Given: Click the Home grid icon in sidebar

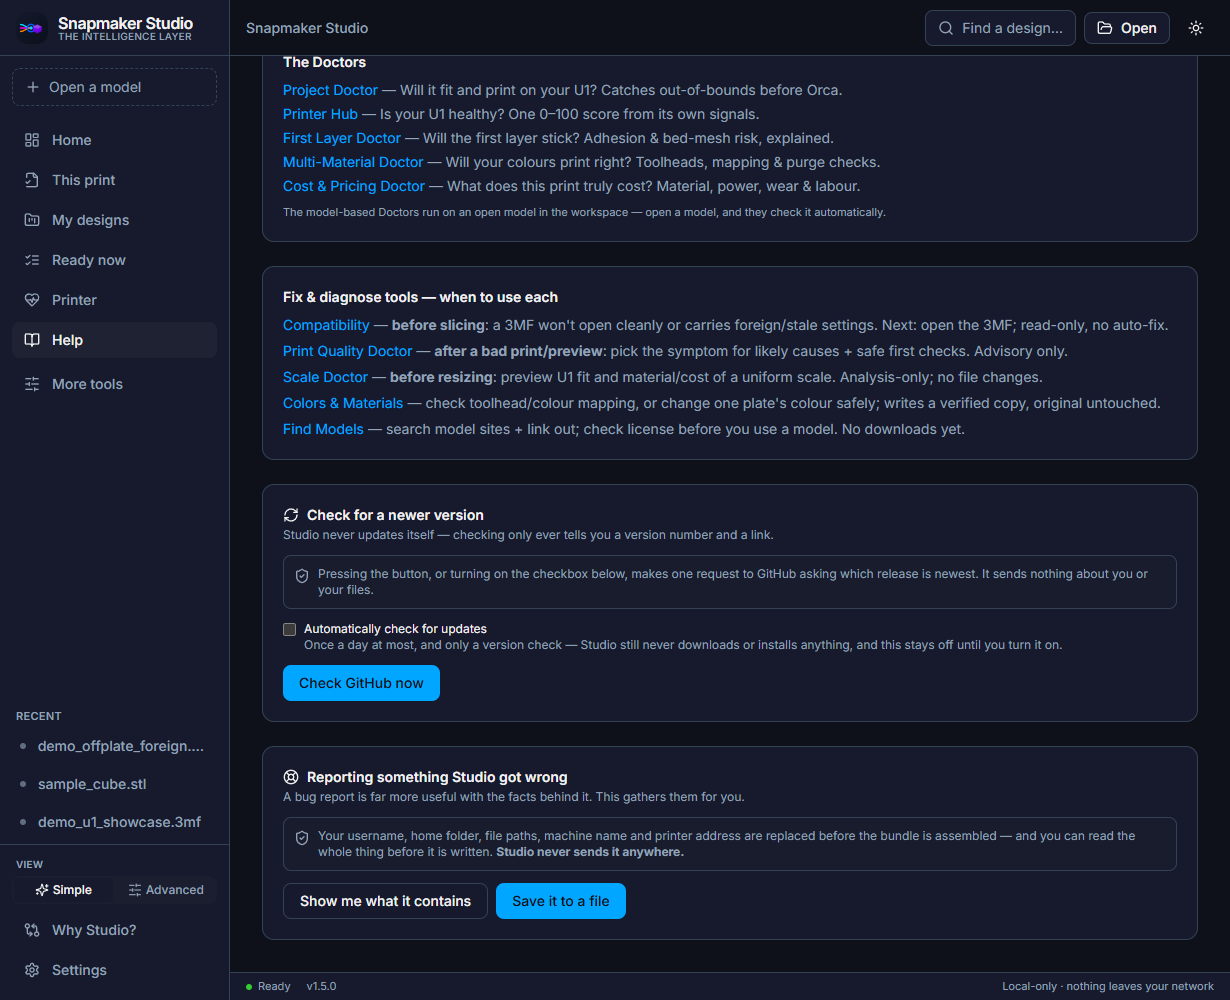Looking at the screenshot, I should click(32, 140).
